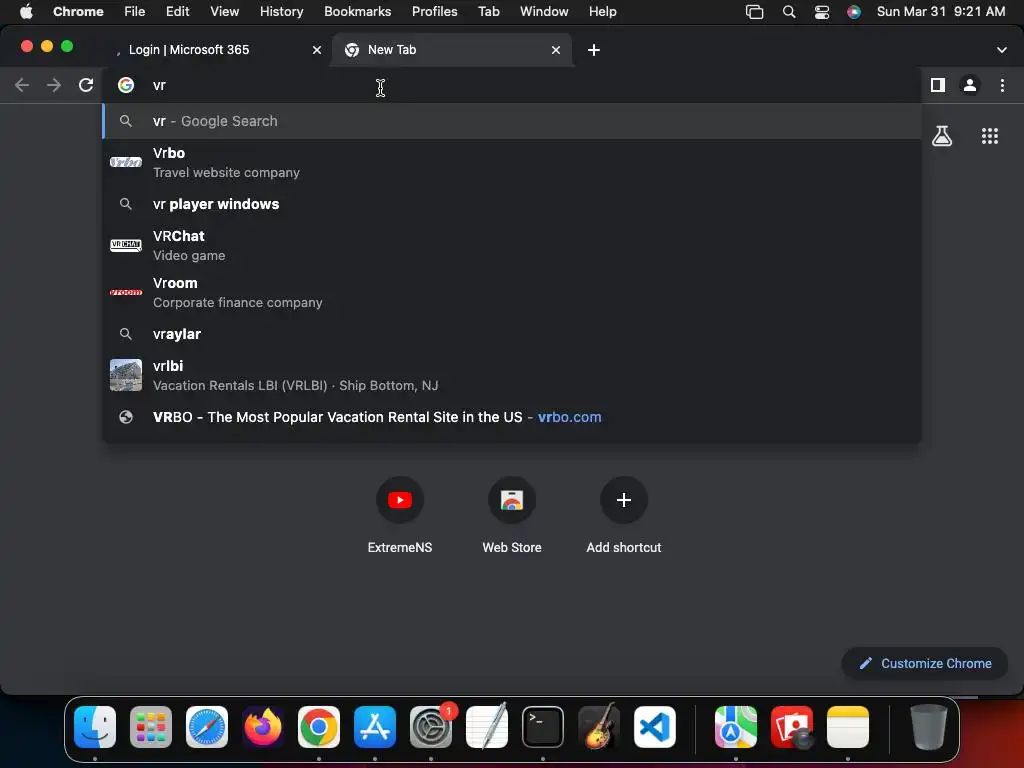Open the Edit menu
The width and height of the screenshot is (1024, 768).
point(177,11)
